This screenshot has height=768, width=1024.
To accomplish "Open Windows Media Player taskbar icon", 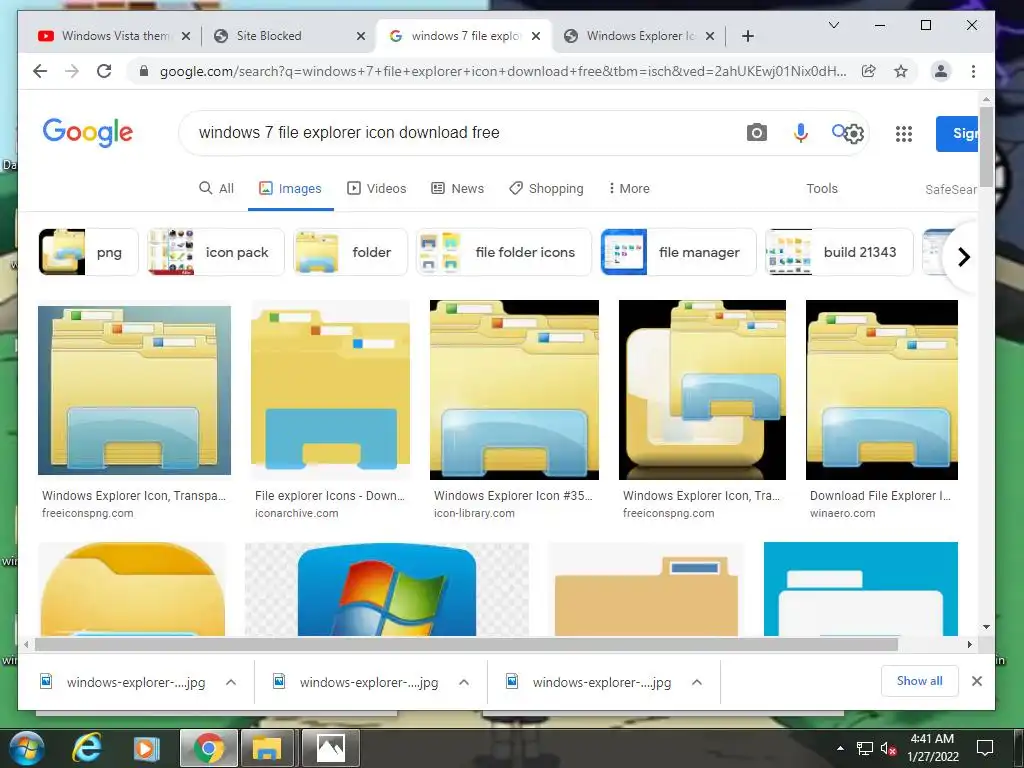I will point(146,748).
